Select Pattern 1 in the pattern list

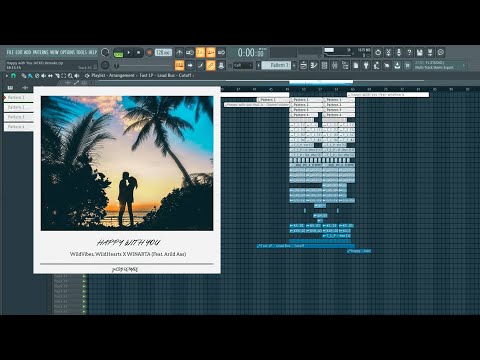pos(19,97)
